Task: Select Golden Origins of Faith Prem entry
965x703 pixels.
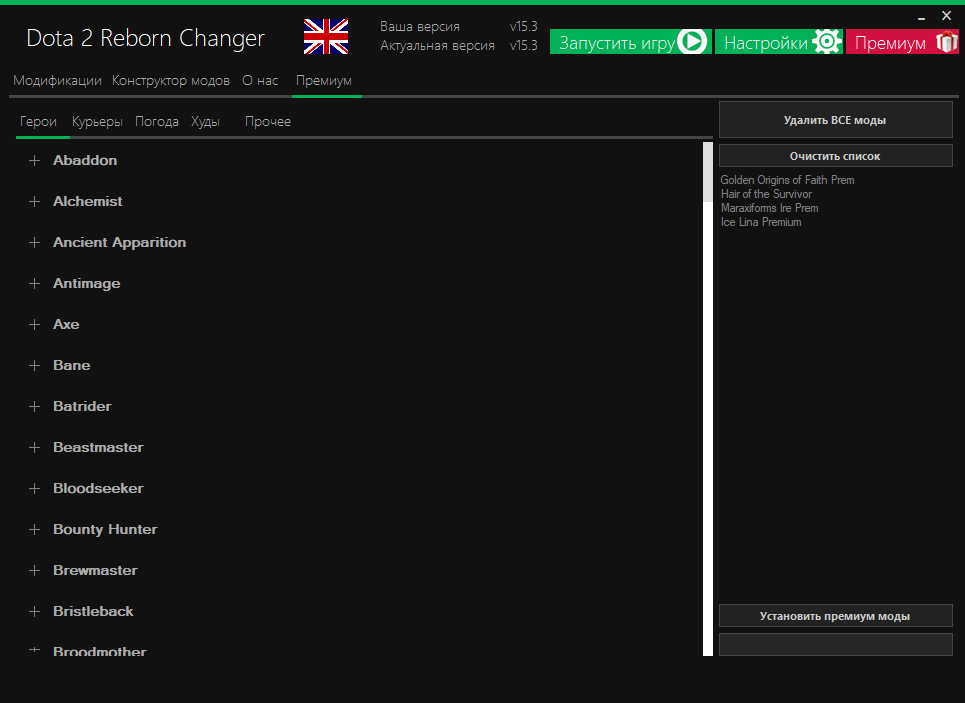Action: coord(787,180)
